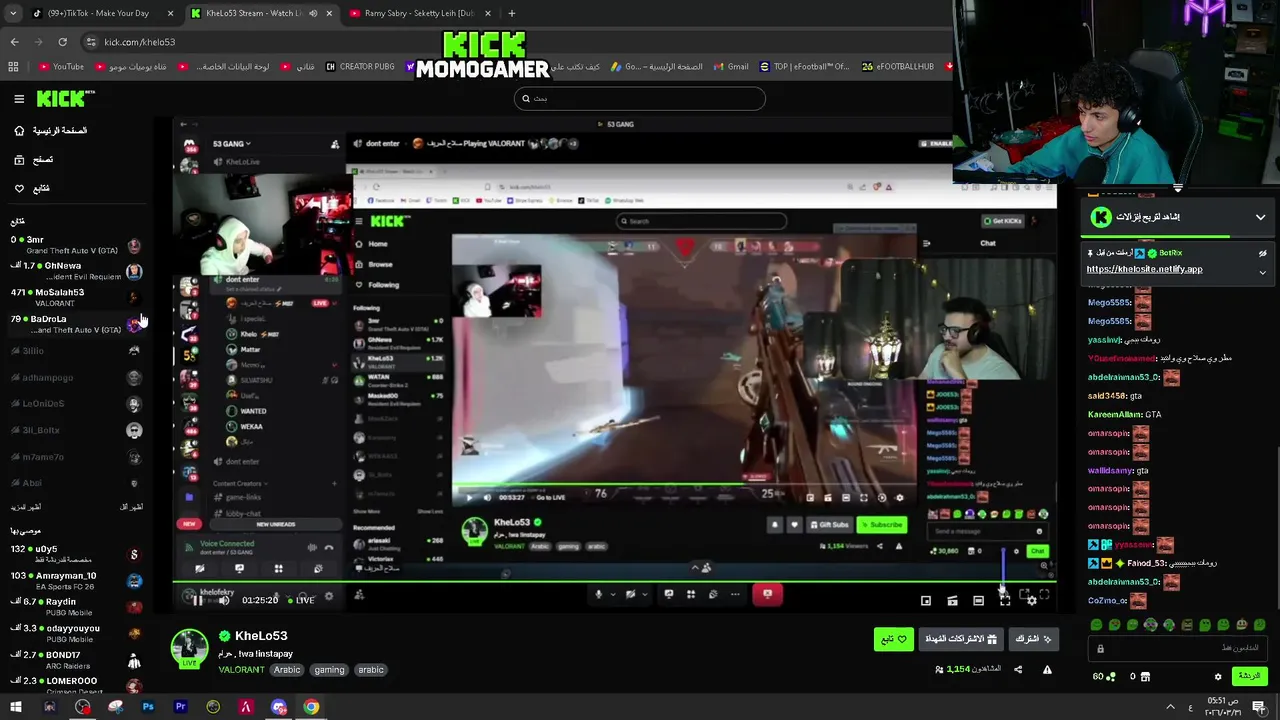This screenshot has width=1280, height=720.
Task: Toggle theater mode in the player
Action: [978, 600]
